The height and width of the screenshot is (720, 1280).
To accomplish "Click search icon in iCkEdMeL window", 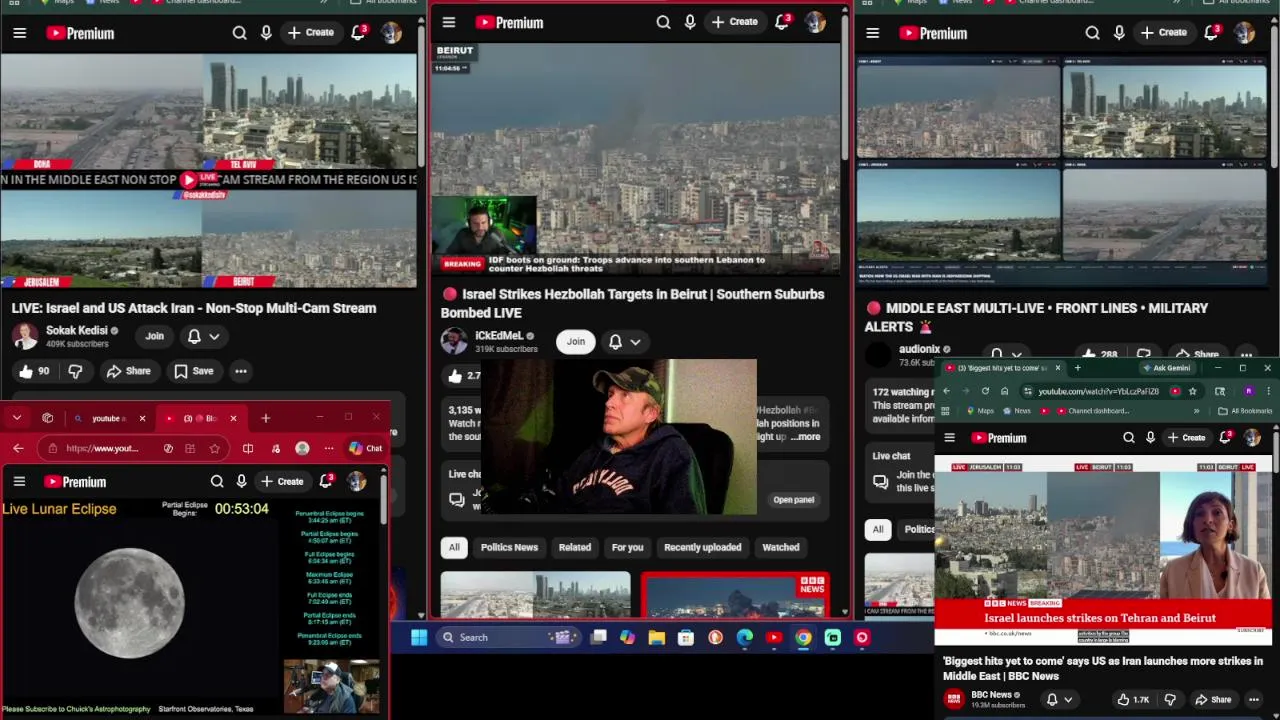I will pyautogui.click(x=664, y=22).
